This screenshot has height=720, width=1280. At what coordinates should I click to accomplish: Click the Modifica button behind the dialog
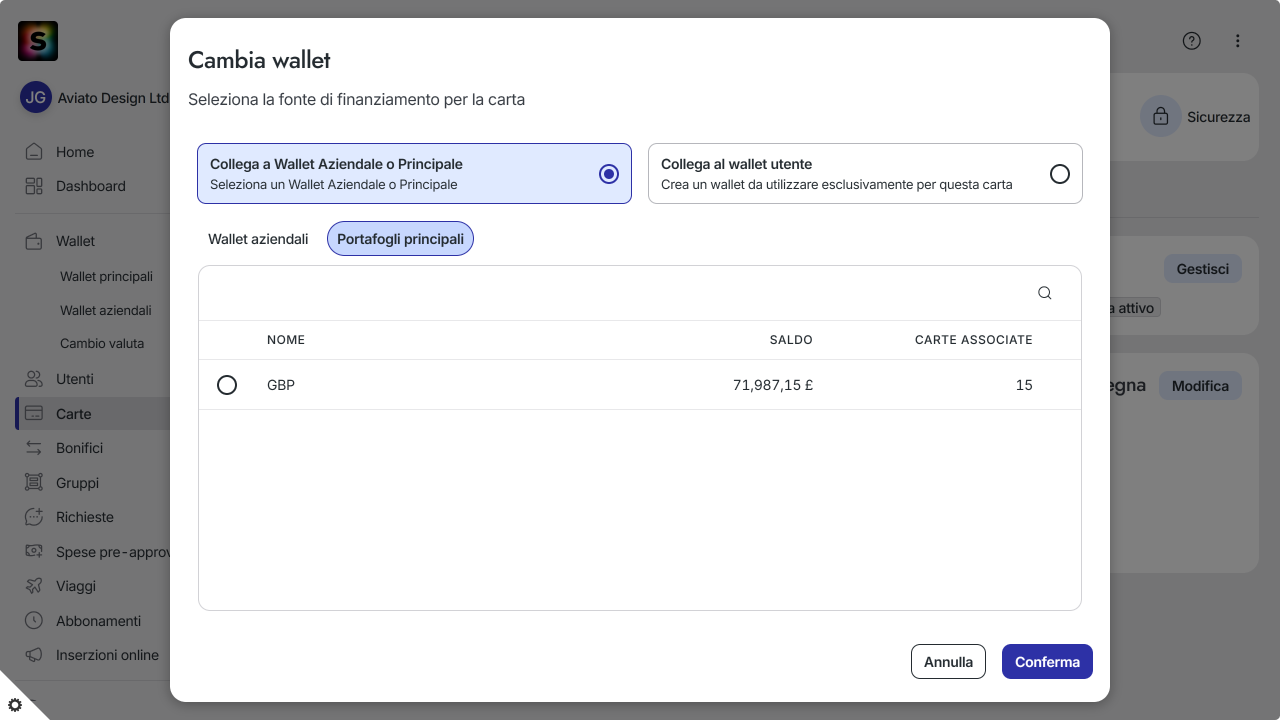[1200, 386]
